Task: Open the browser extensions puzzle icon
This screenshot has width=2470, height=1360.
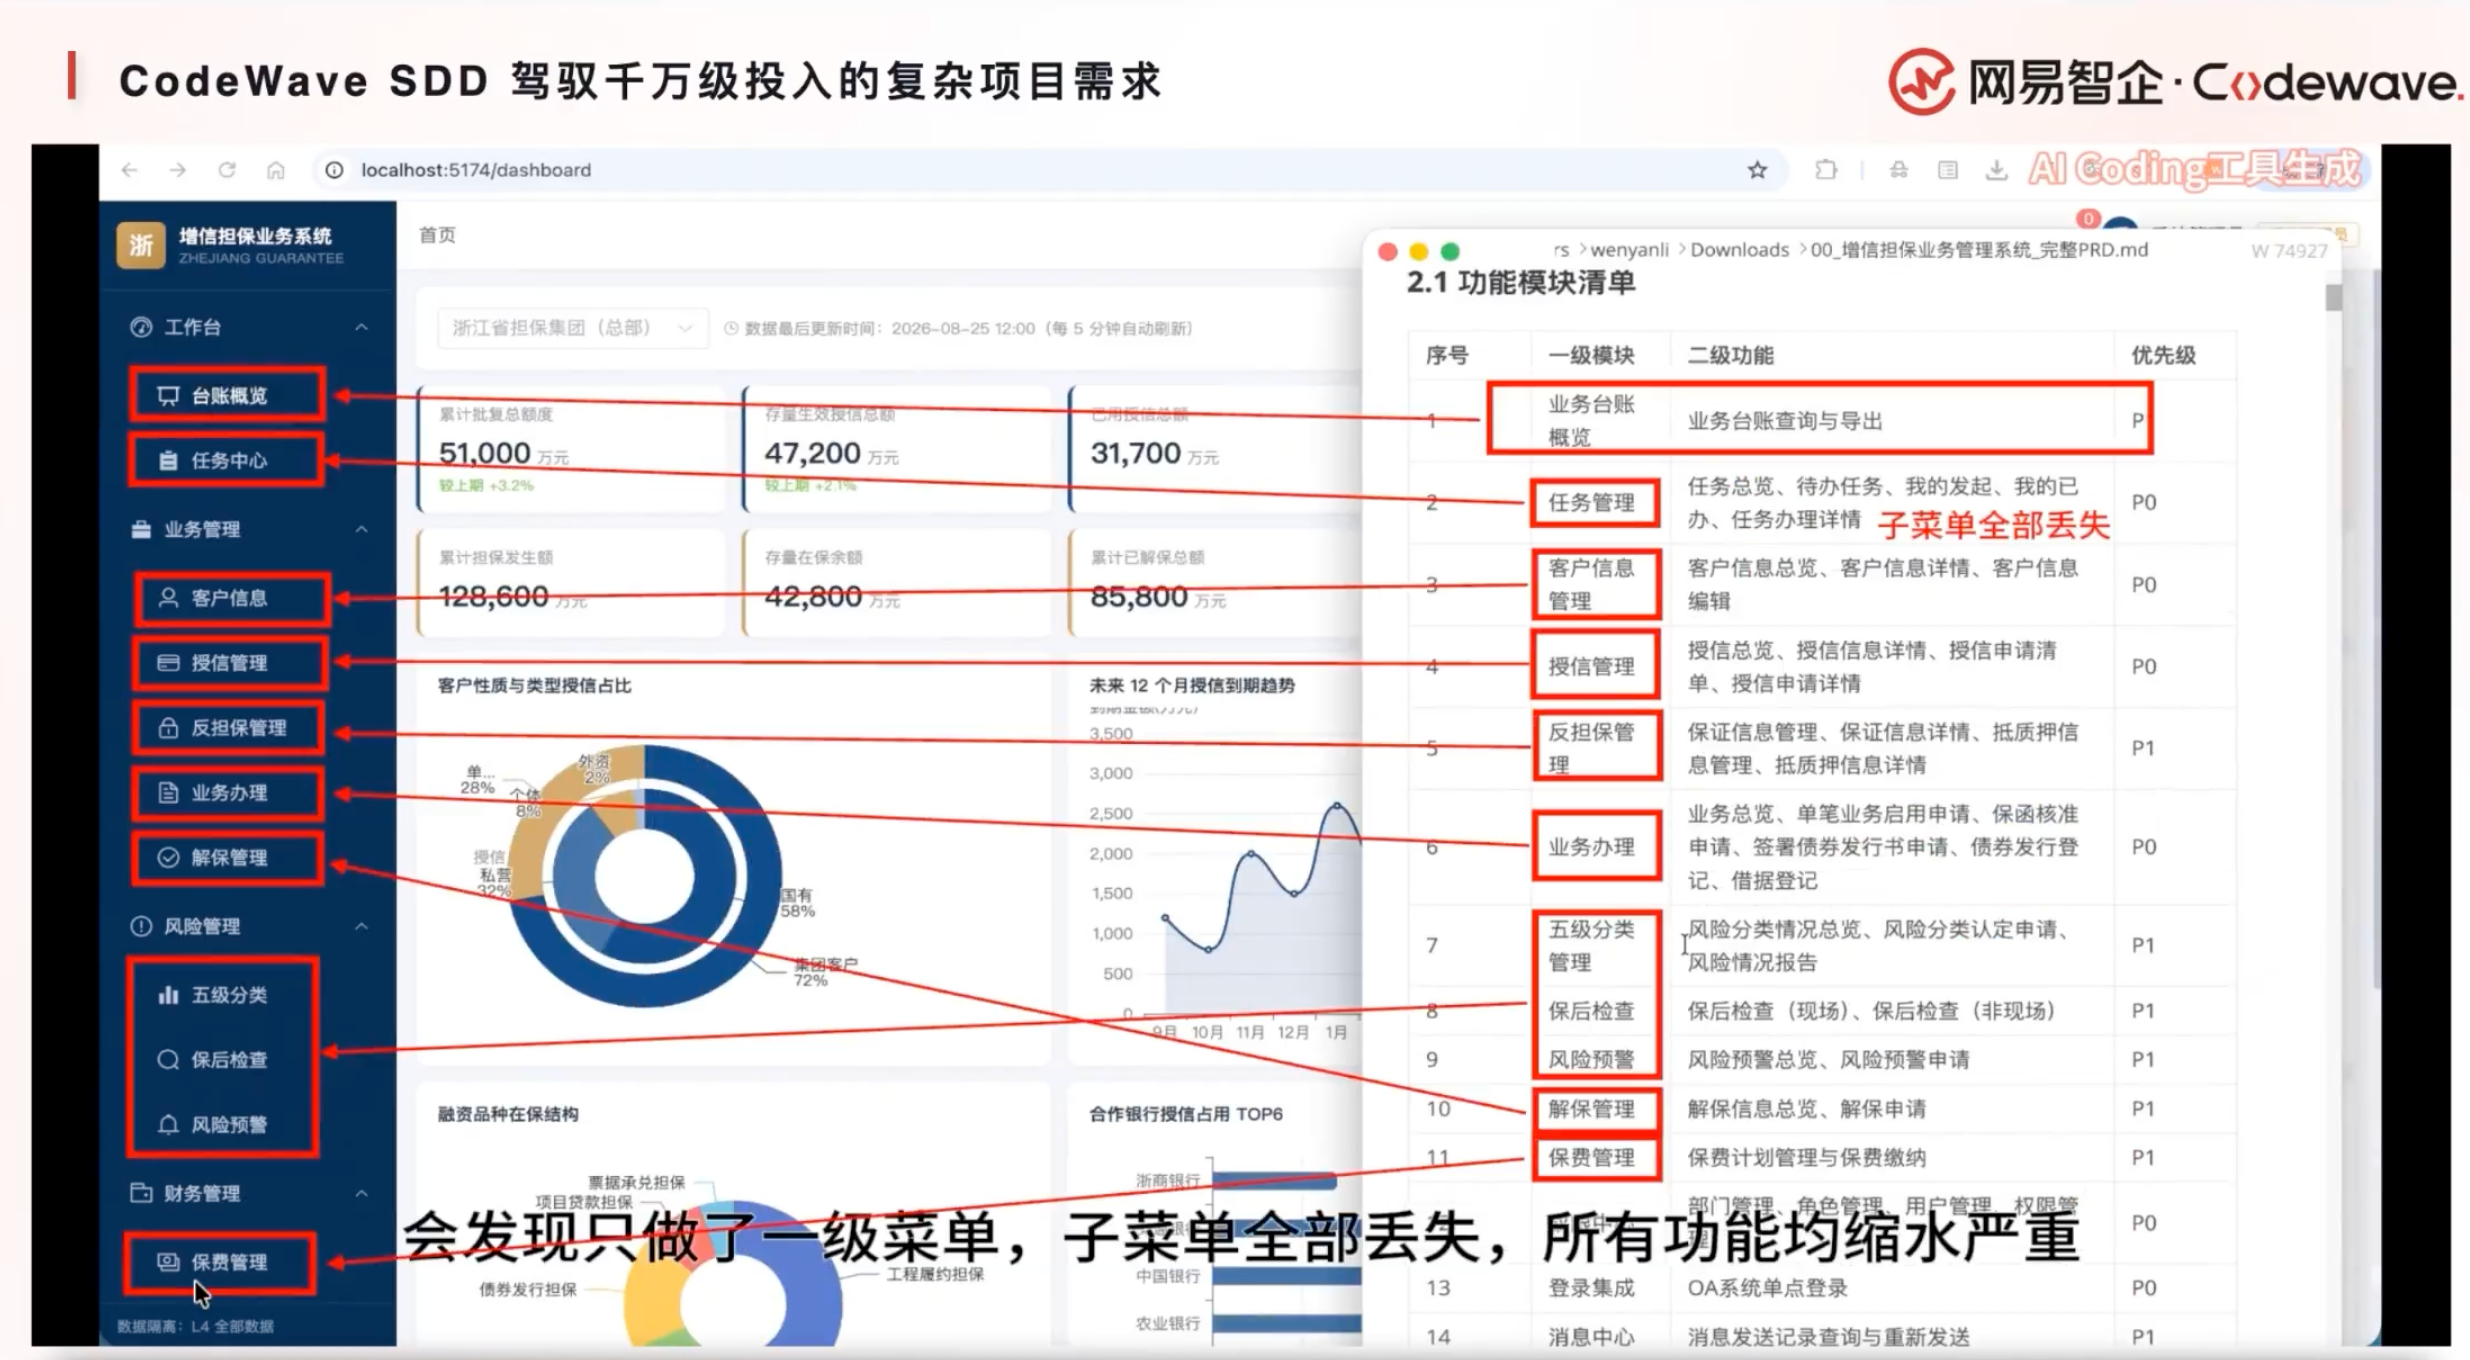Action: click(1826, 170)
